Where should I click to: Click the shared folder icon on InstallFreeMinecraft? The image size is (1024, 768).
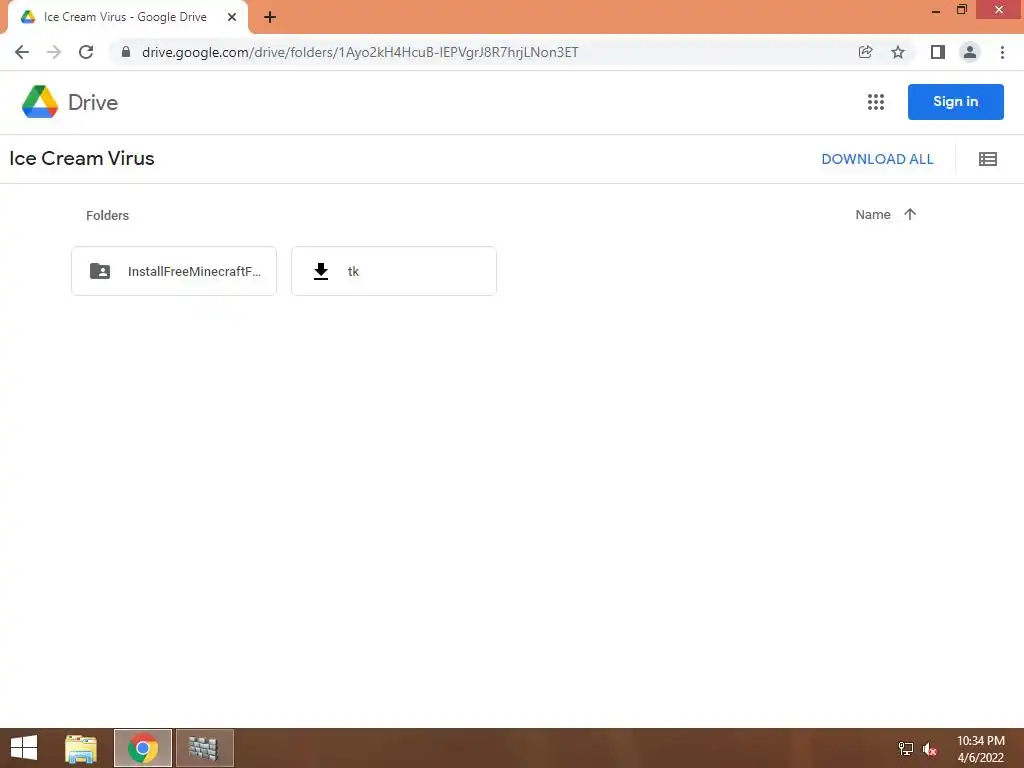(x=100, y=271)
